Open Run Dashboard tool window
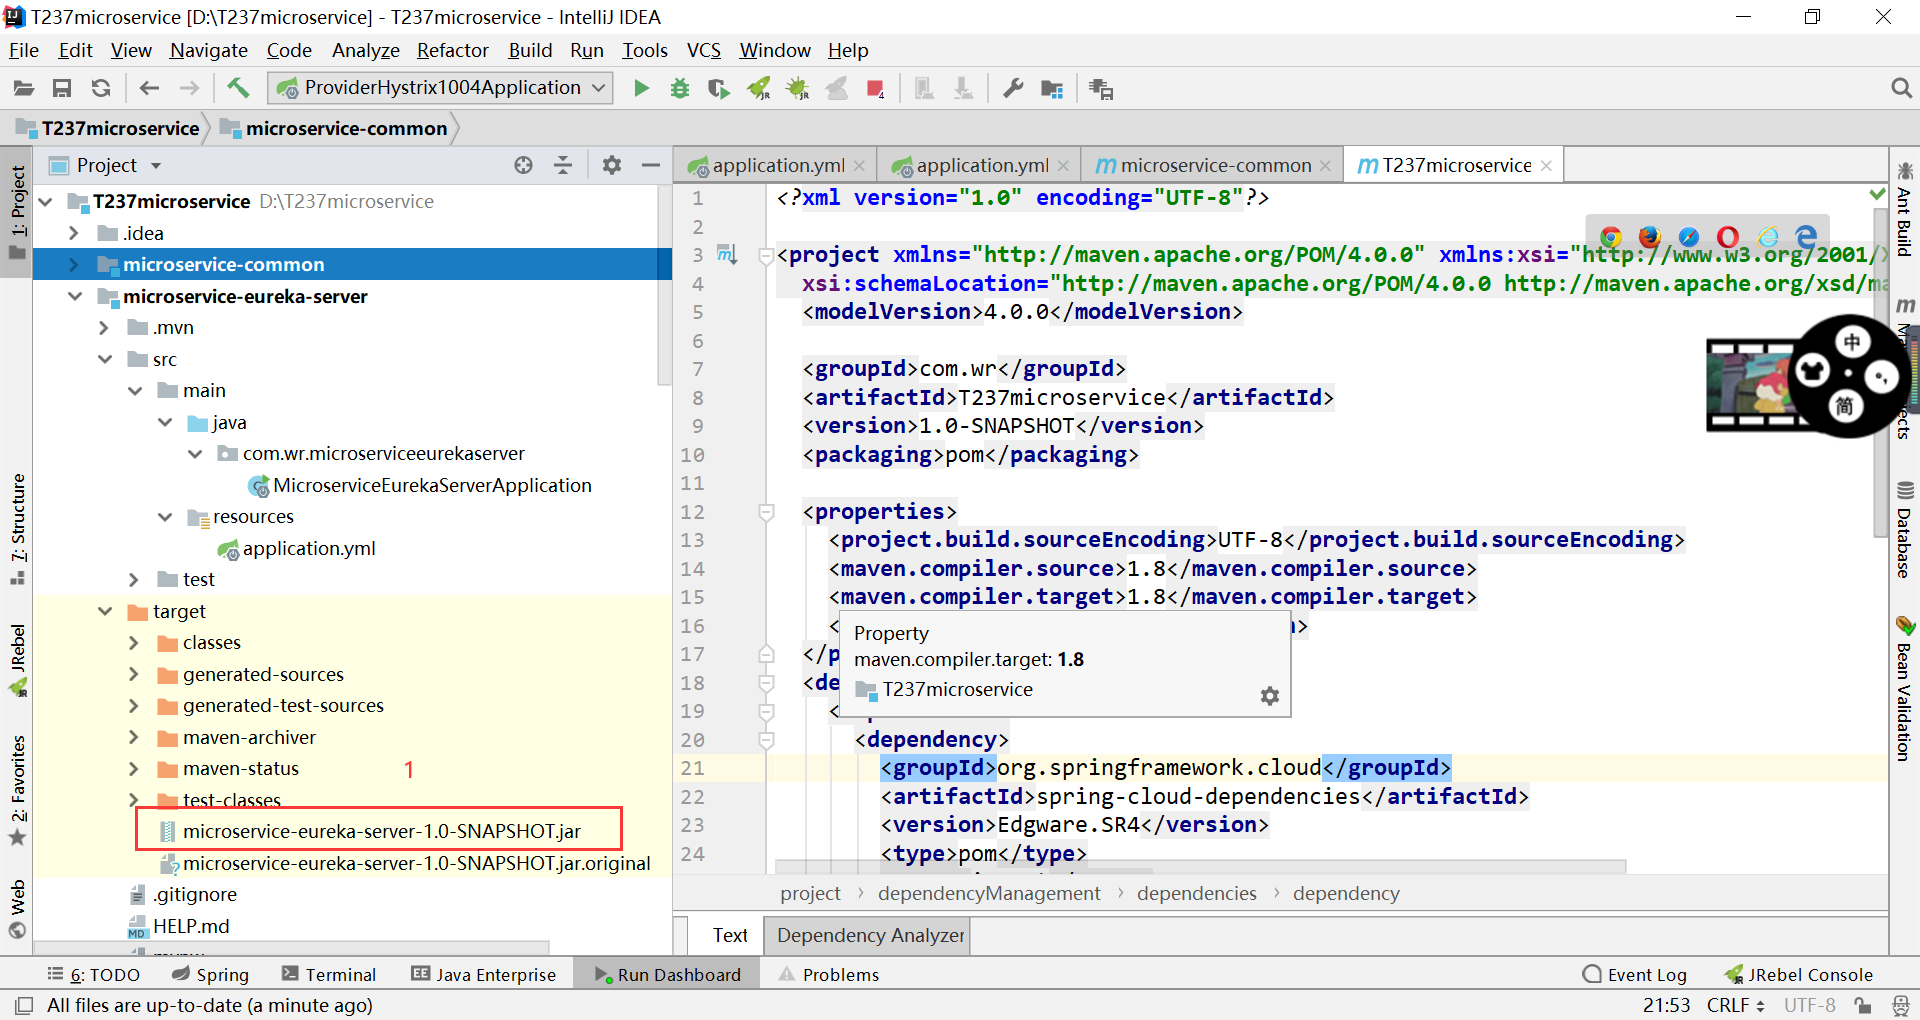 click(x=667, y=974)
